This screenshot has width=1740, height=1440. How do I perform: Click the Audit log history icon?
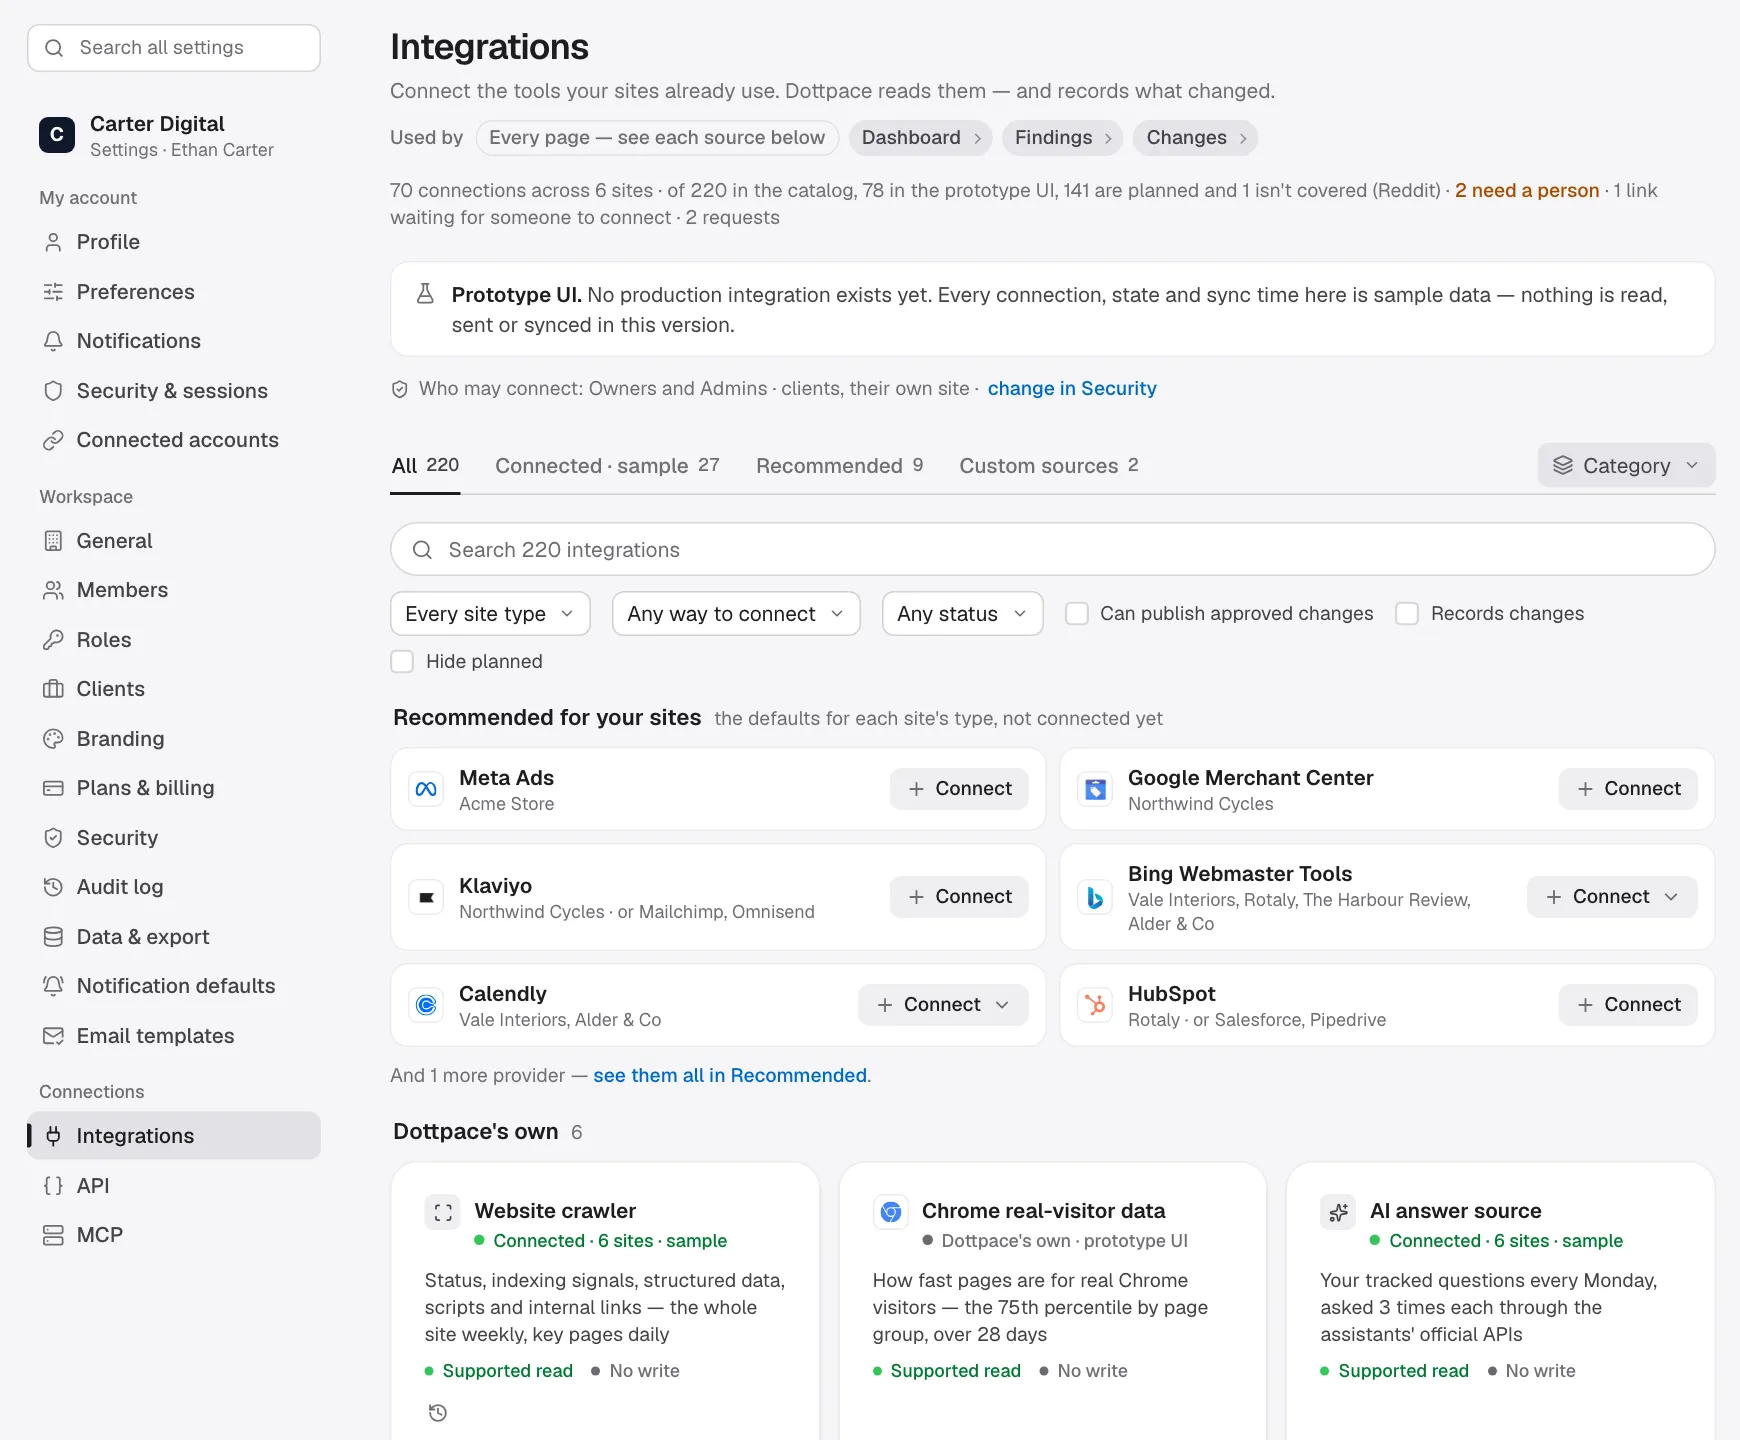pos(53,887)
